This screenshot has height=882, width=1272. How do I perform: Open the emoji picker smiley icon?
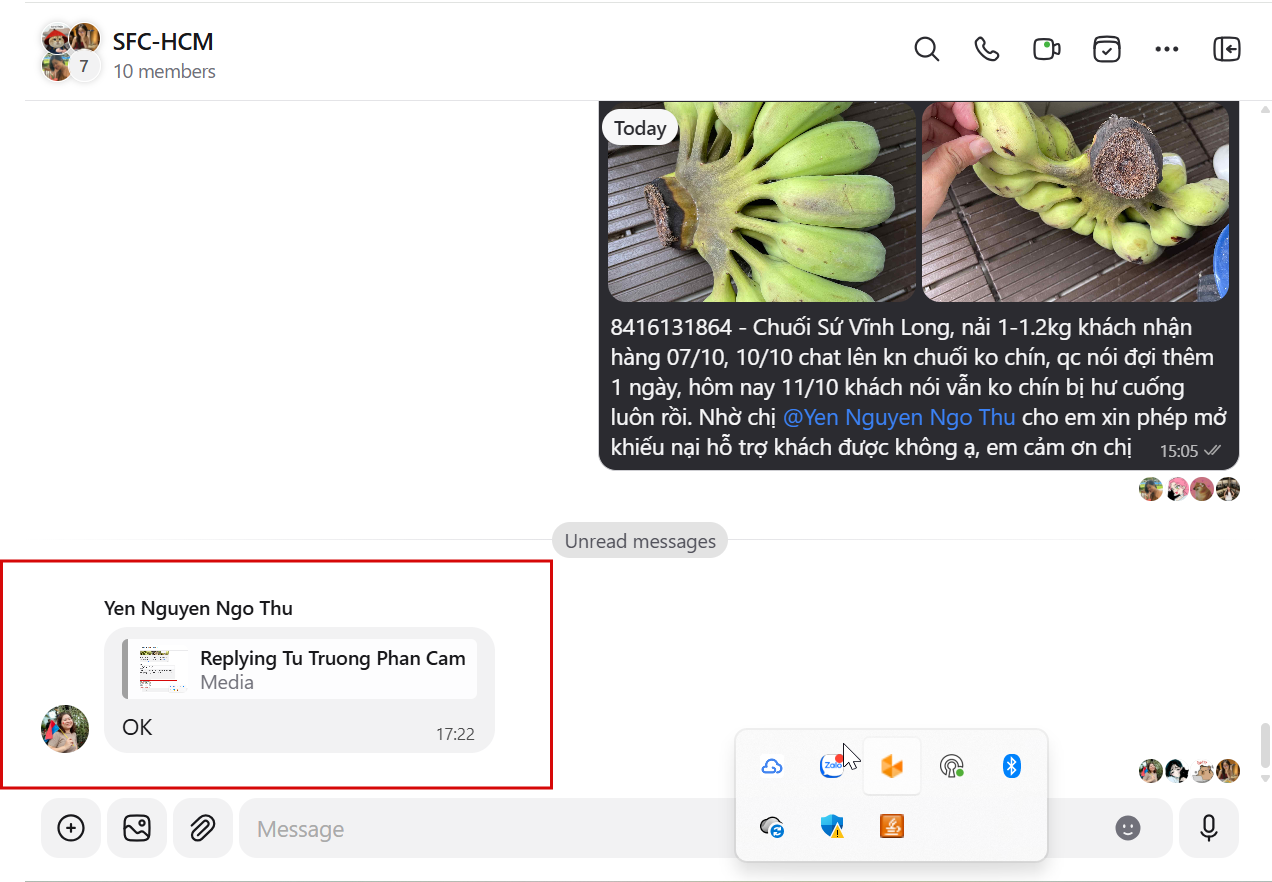(x=1128, y=828)
